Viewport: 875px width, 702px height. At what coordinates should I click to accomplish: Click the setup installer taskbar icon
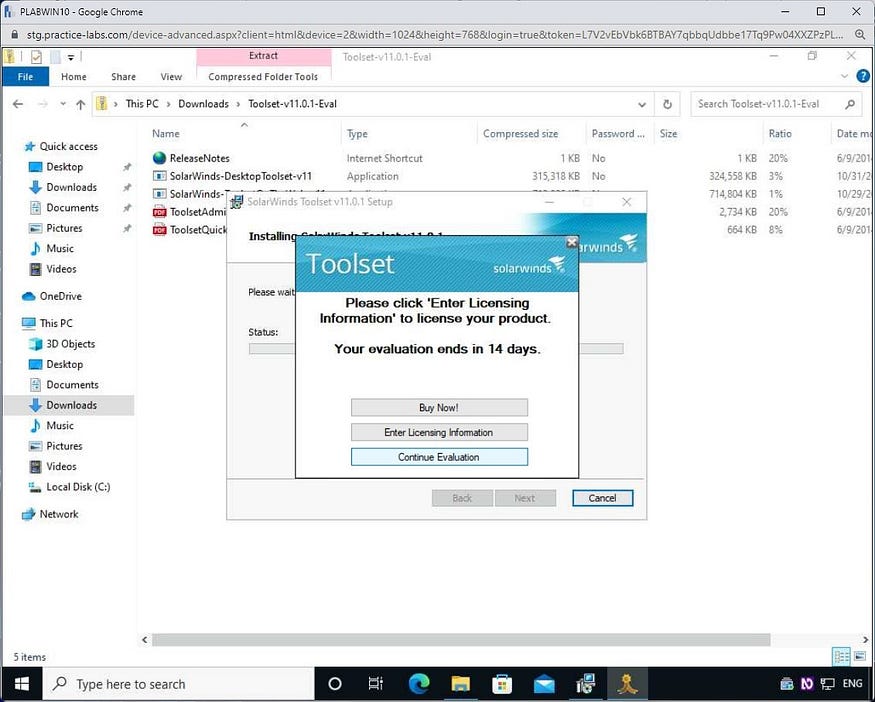click(x=586, y=684)
